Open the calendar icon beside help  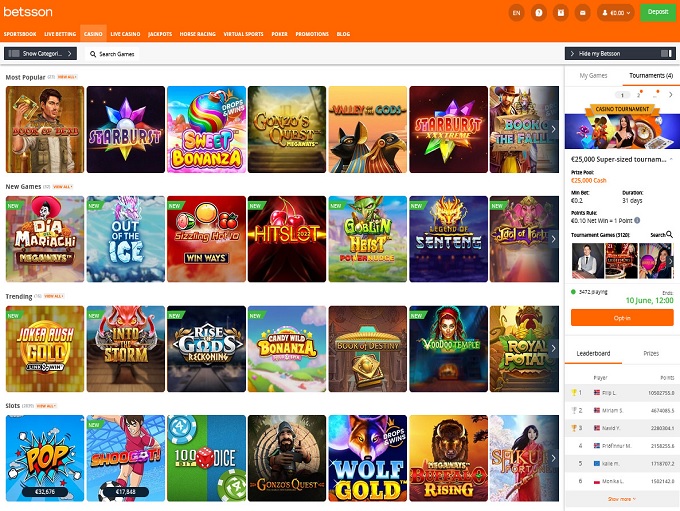coord(561,13)
